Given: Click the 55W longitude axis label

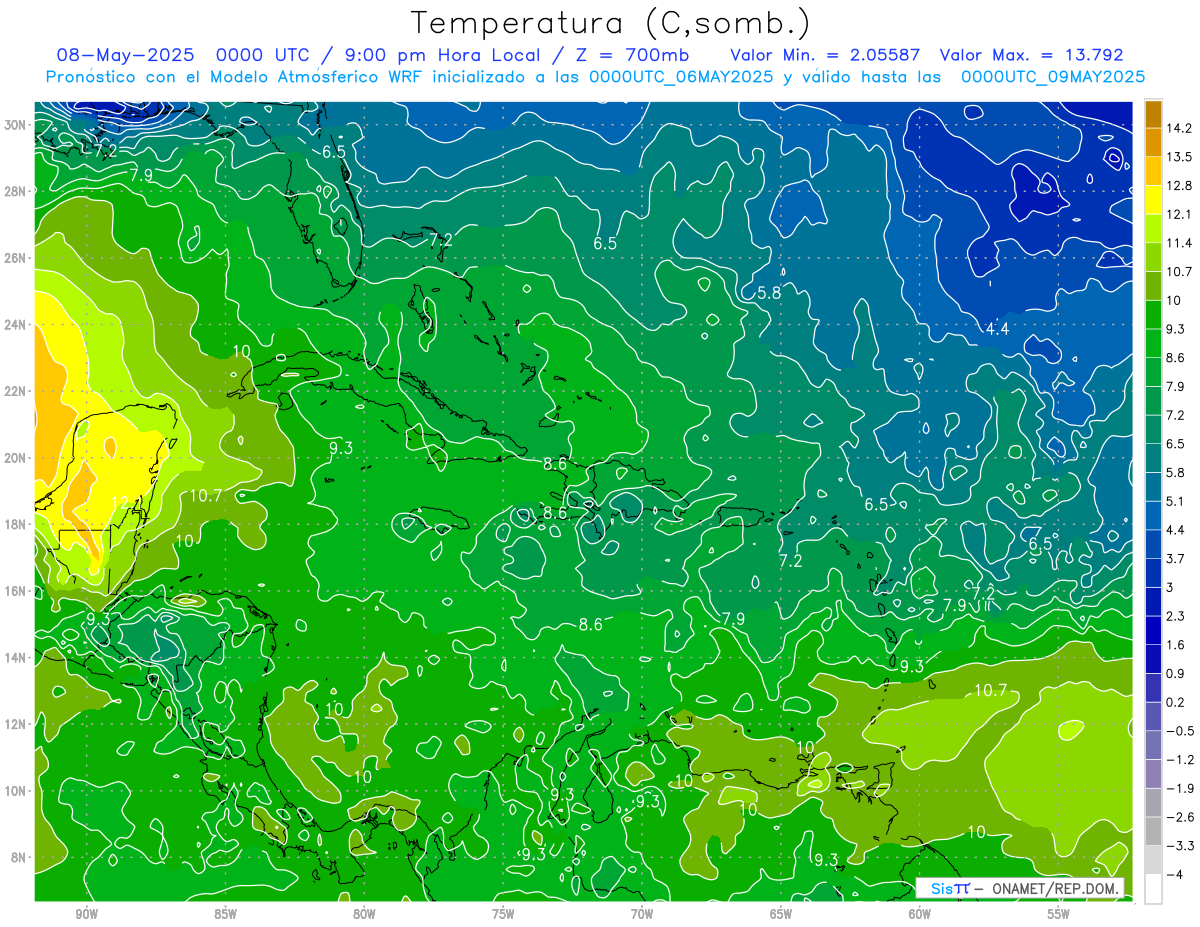Looking at the screenshot, I should (1059, 915).
